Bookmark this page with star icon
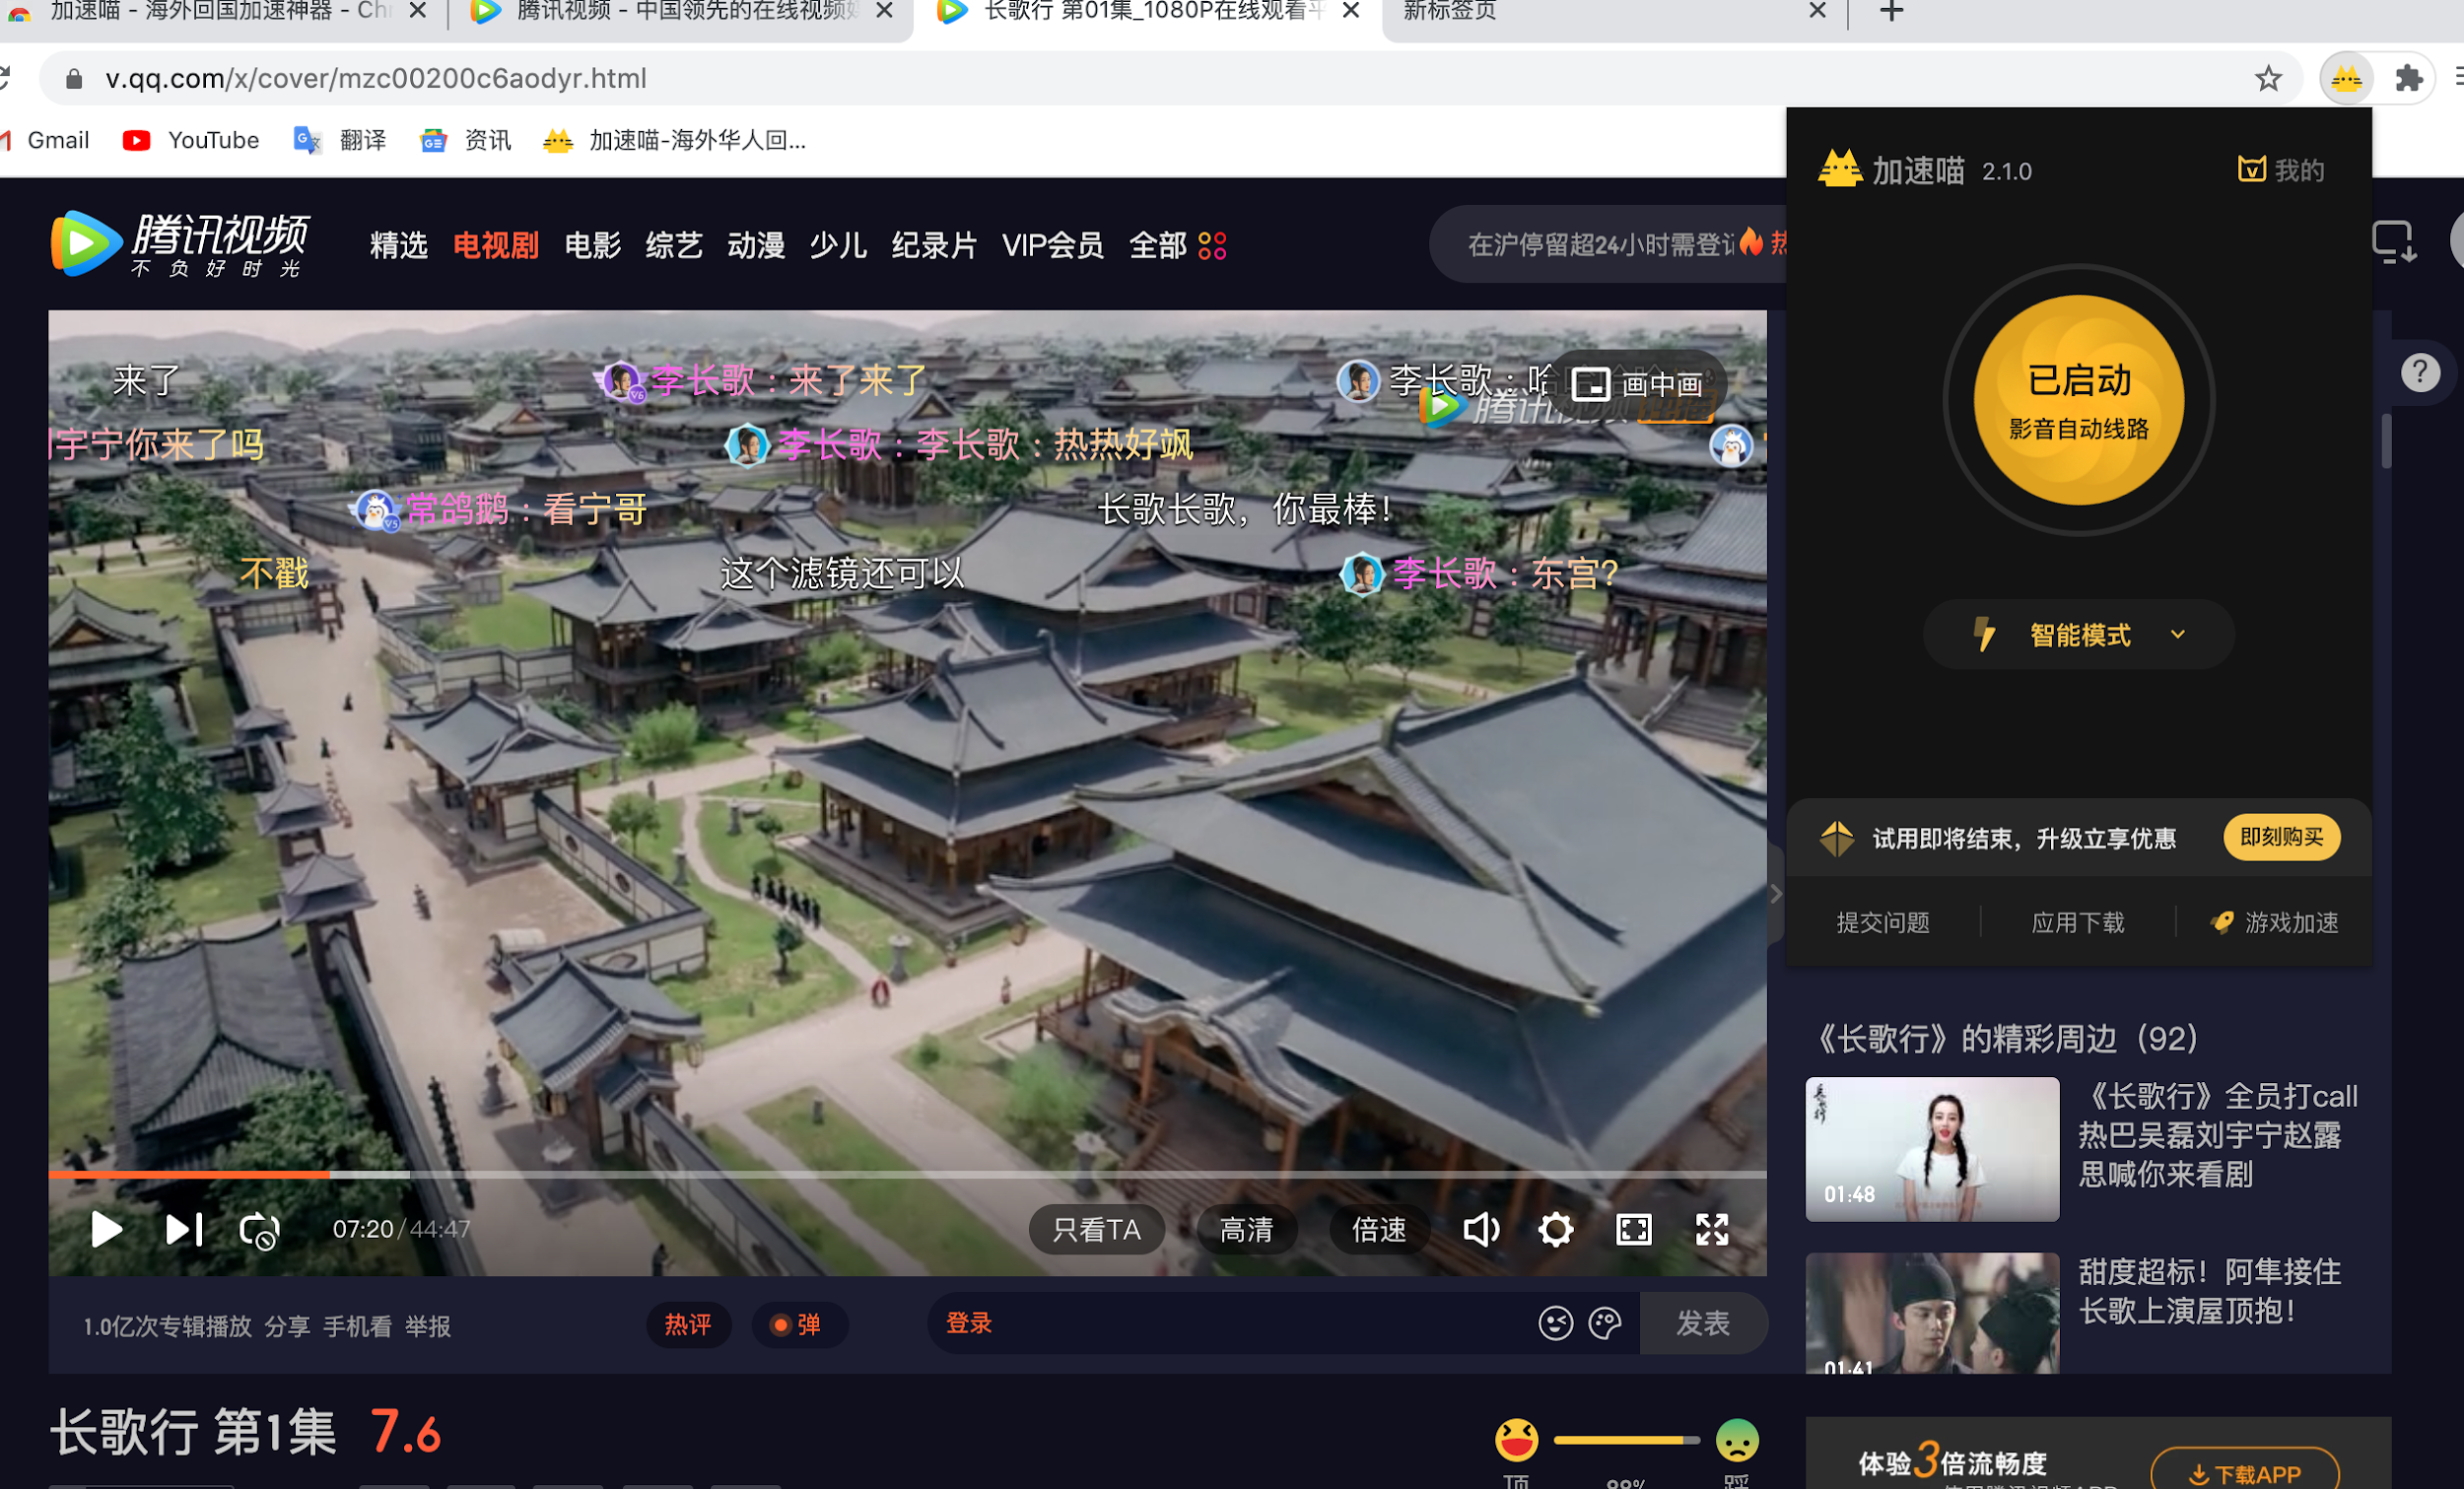The width and height of the screenshot is (2464, 1489). [2268, 78]
